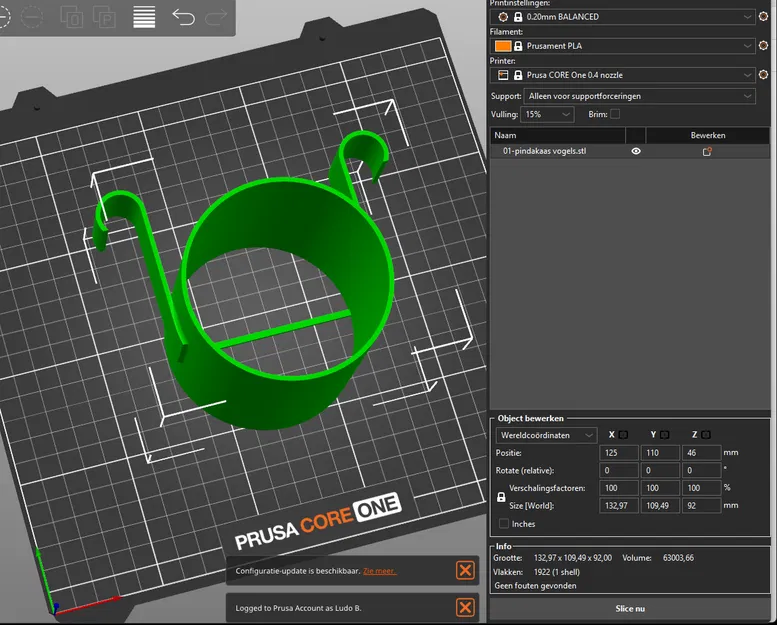Close the configuration update notification
This screenshot has width=777, height=625.
tap(465, 570)
